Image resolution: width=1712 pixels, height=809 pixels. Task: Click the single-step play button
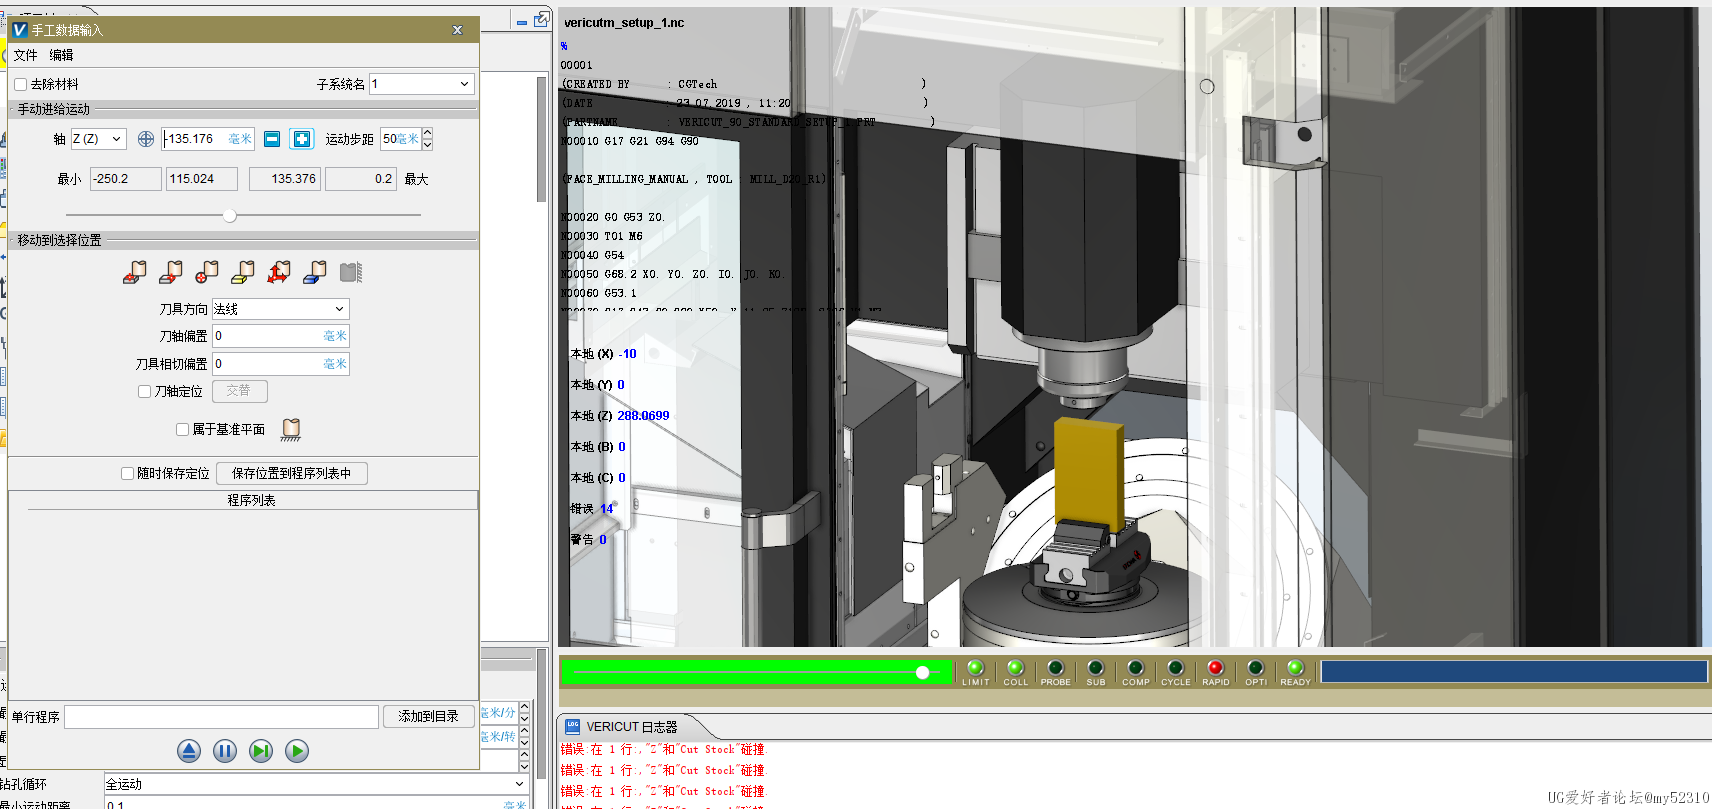(x=261, y=751)
